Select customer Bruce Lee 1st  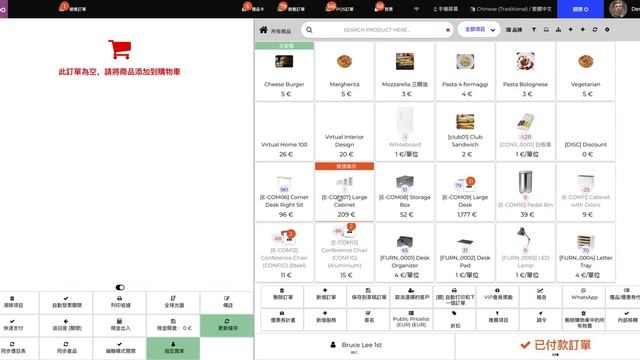356,346
